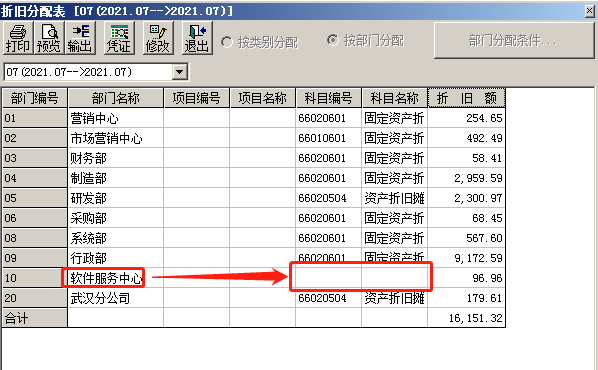Click 营销中心 row 固定资产折 account name
The width and height of the screenshot is (598, 370).
pyautogui.click(x=394, y=118)
